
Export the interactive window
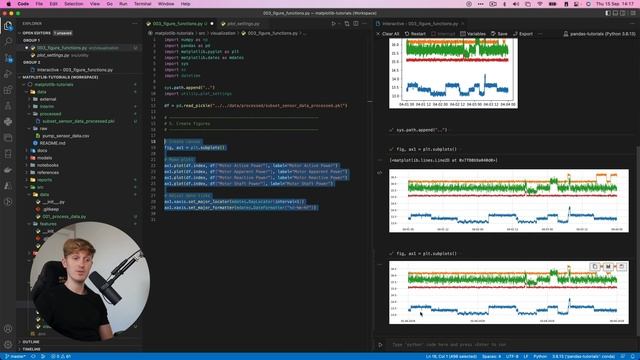[523, 34]
